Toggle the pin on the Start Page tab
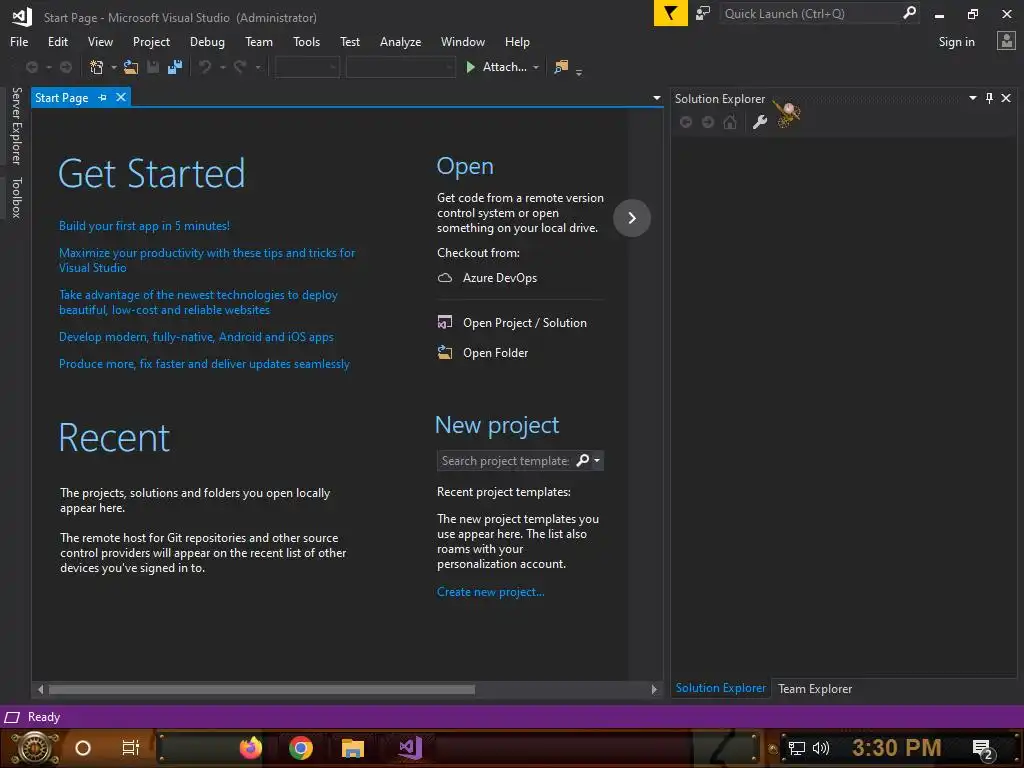This screenshot has height=768, width=1024. pos(103,97)
